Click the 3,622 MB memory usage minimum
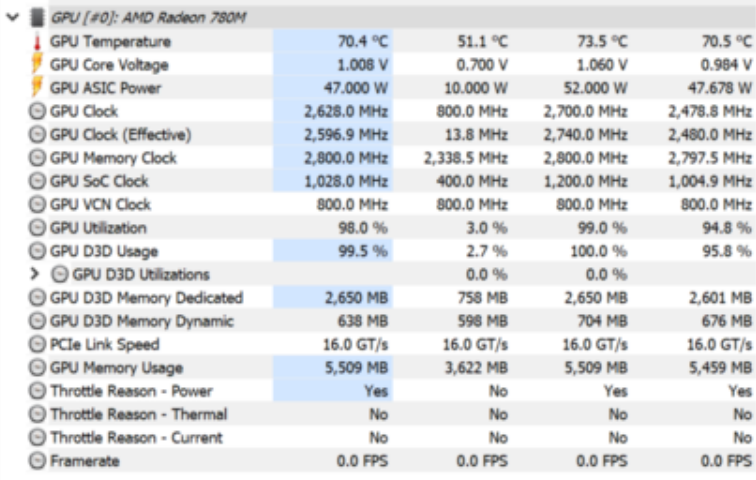756x480 pixels. (x=476, y=368)
